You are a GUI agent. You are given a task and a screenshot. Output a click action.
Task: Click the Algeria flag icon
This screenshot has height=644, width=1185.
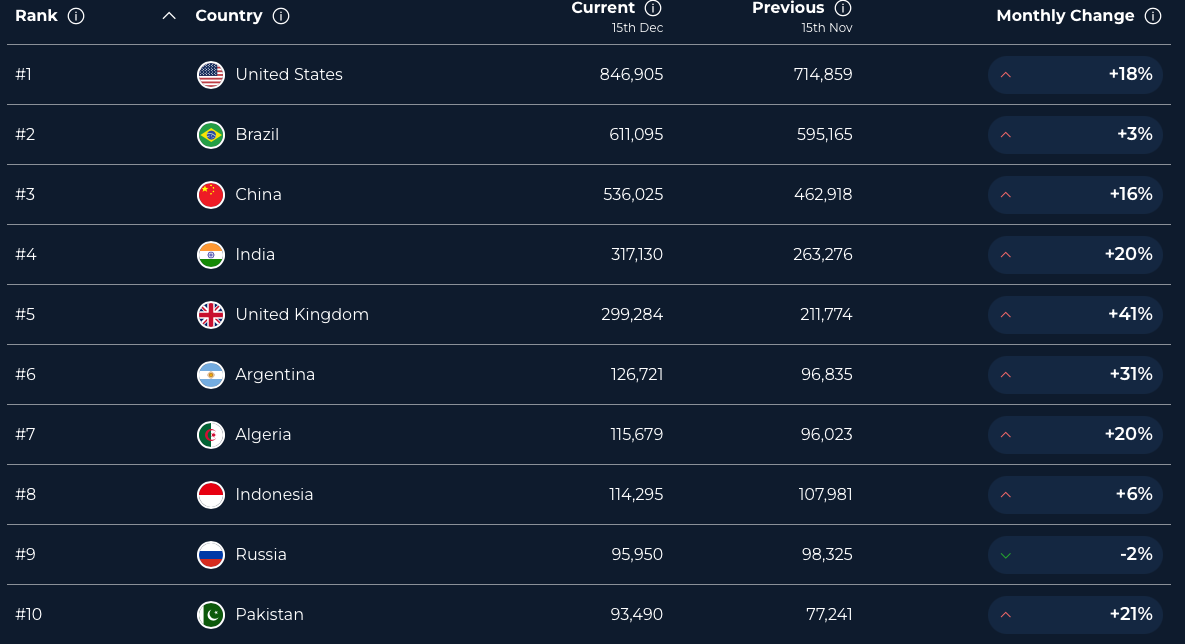(x=211, y=435)
